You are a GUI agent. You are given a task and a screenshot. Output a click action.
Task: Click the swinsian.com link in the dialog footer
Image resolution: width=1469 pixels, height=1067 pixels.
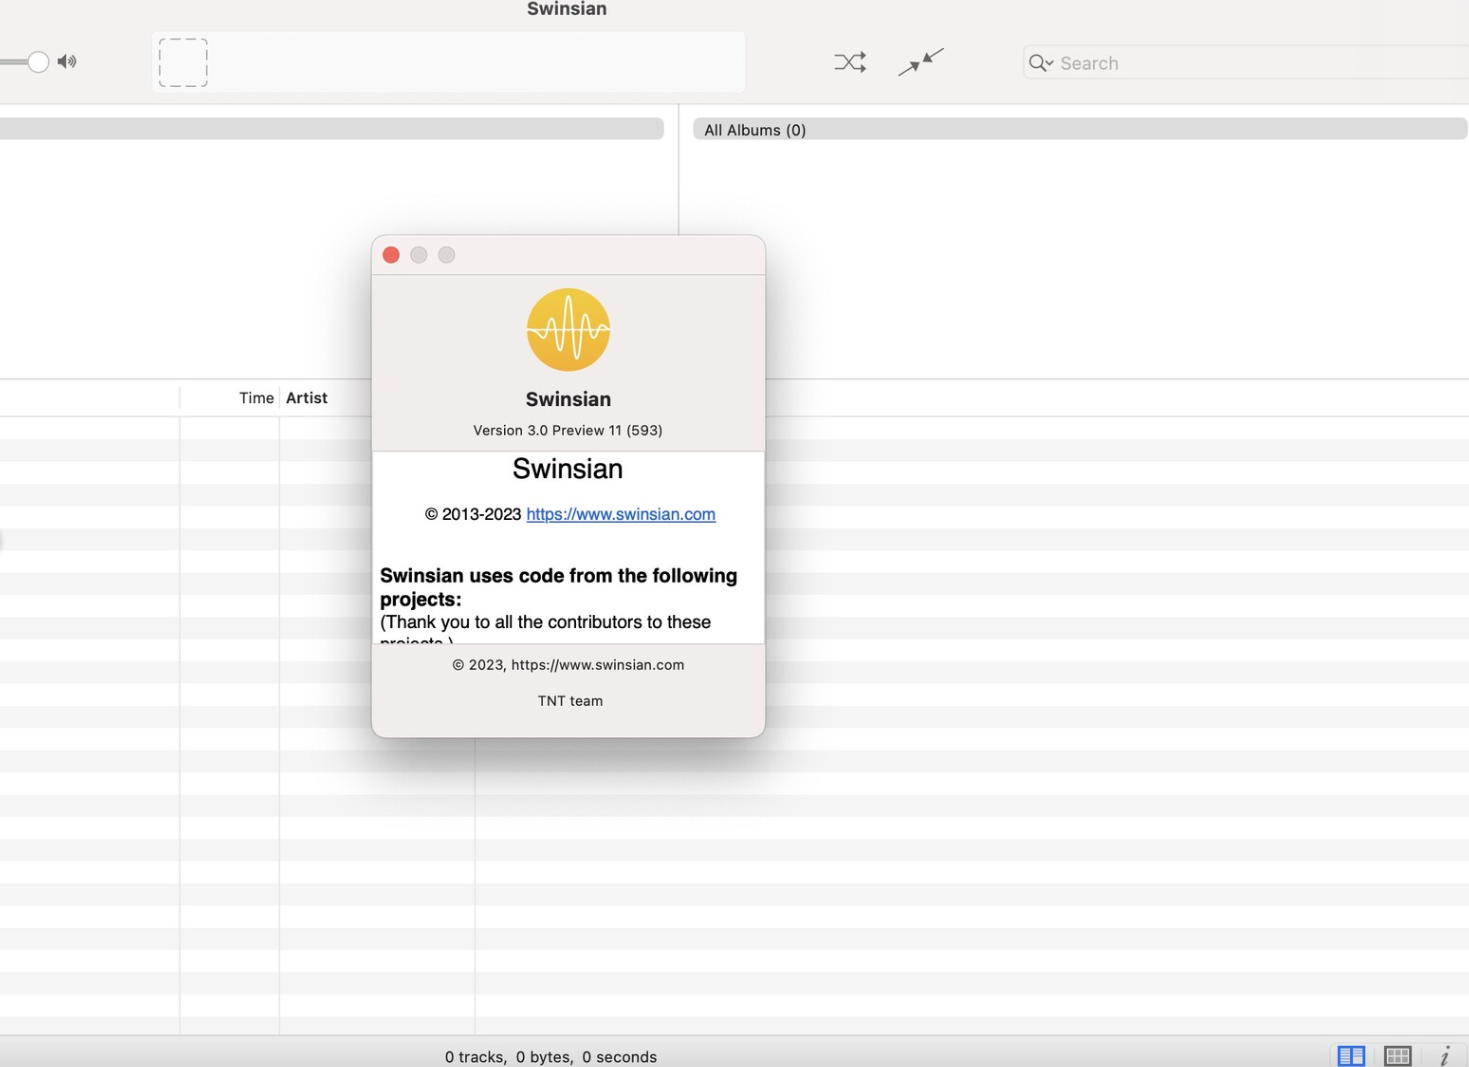pyautogui.click(x=597, y=664)
